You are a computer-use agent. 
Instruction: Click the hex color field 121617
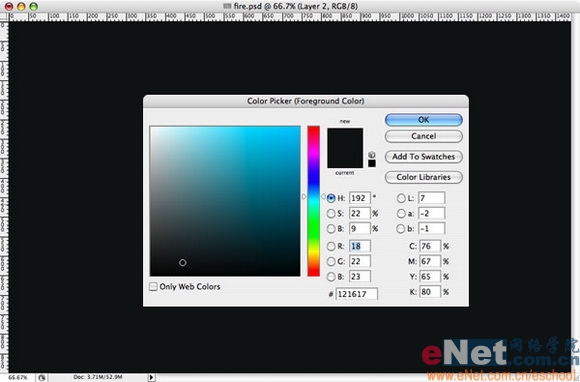[x=357, y=294]
